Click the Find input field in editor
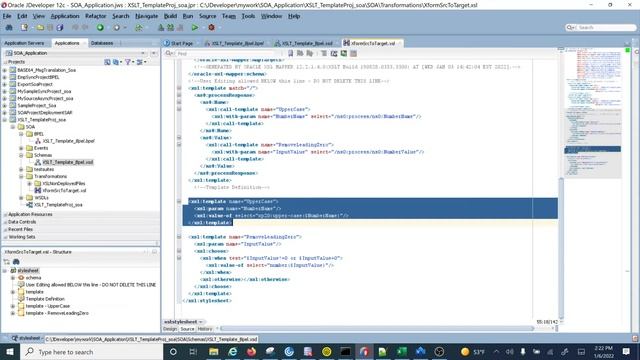The width and height of the screenshot is (640, 360). [226, 53]
